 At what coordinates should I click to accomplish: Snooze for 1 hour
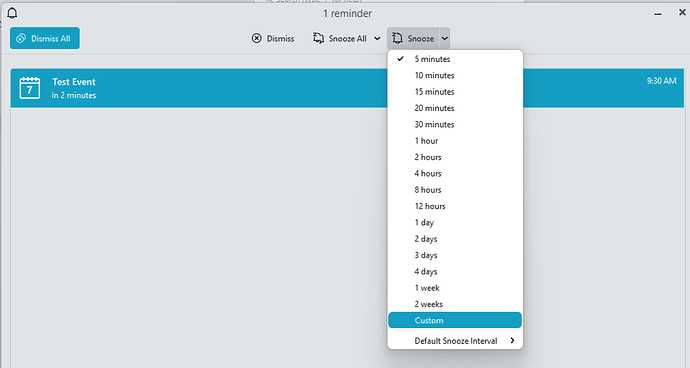pyautogui.click(x=455, y=141)
